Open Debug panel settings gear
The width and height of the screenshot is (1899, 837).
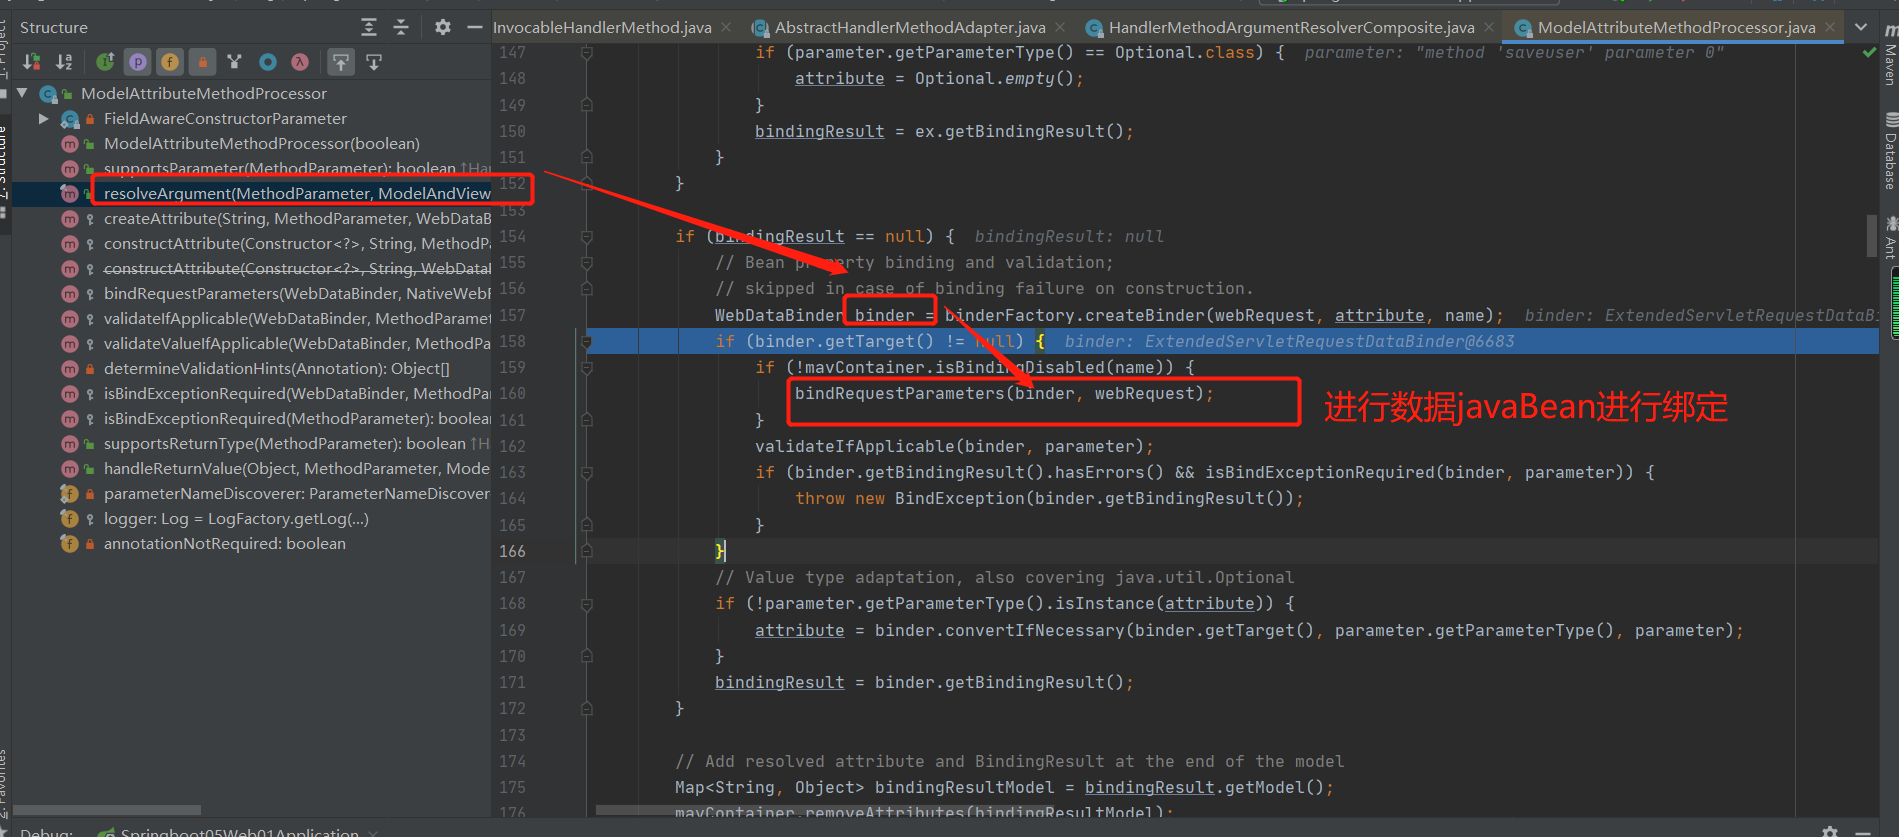click(x=1830, y=831)
